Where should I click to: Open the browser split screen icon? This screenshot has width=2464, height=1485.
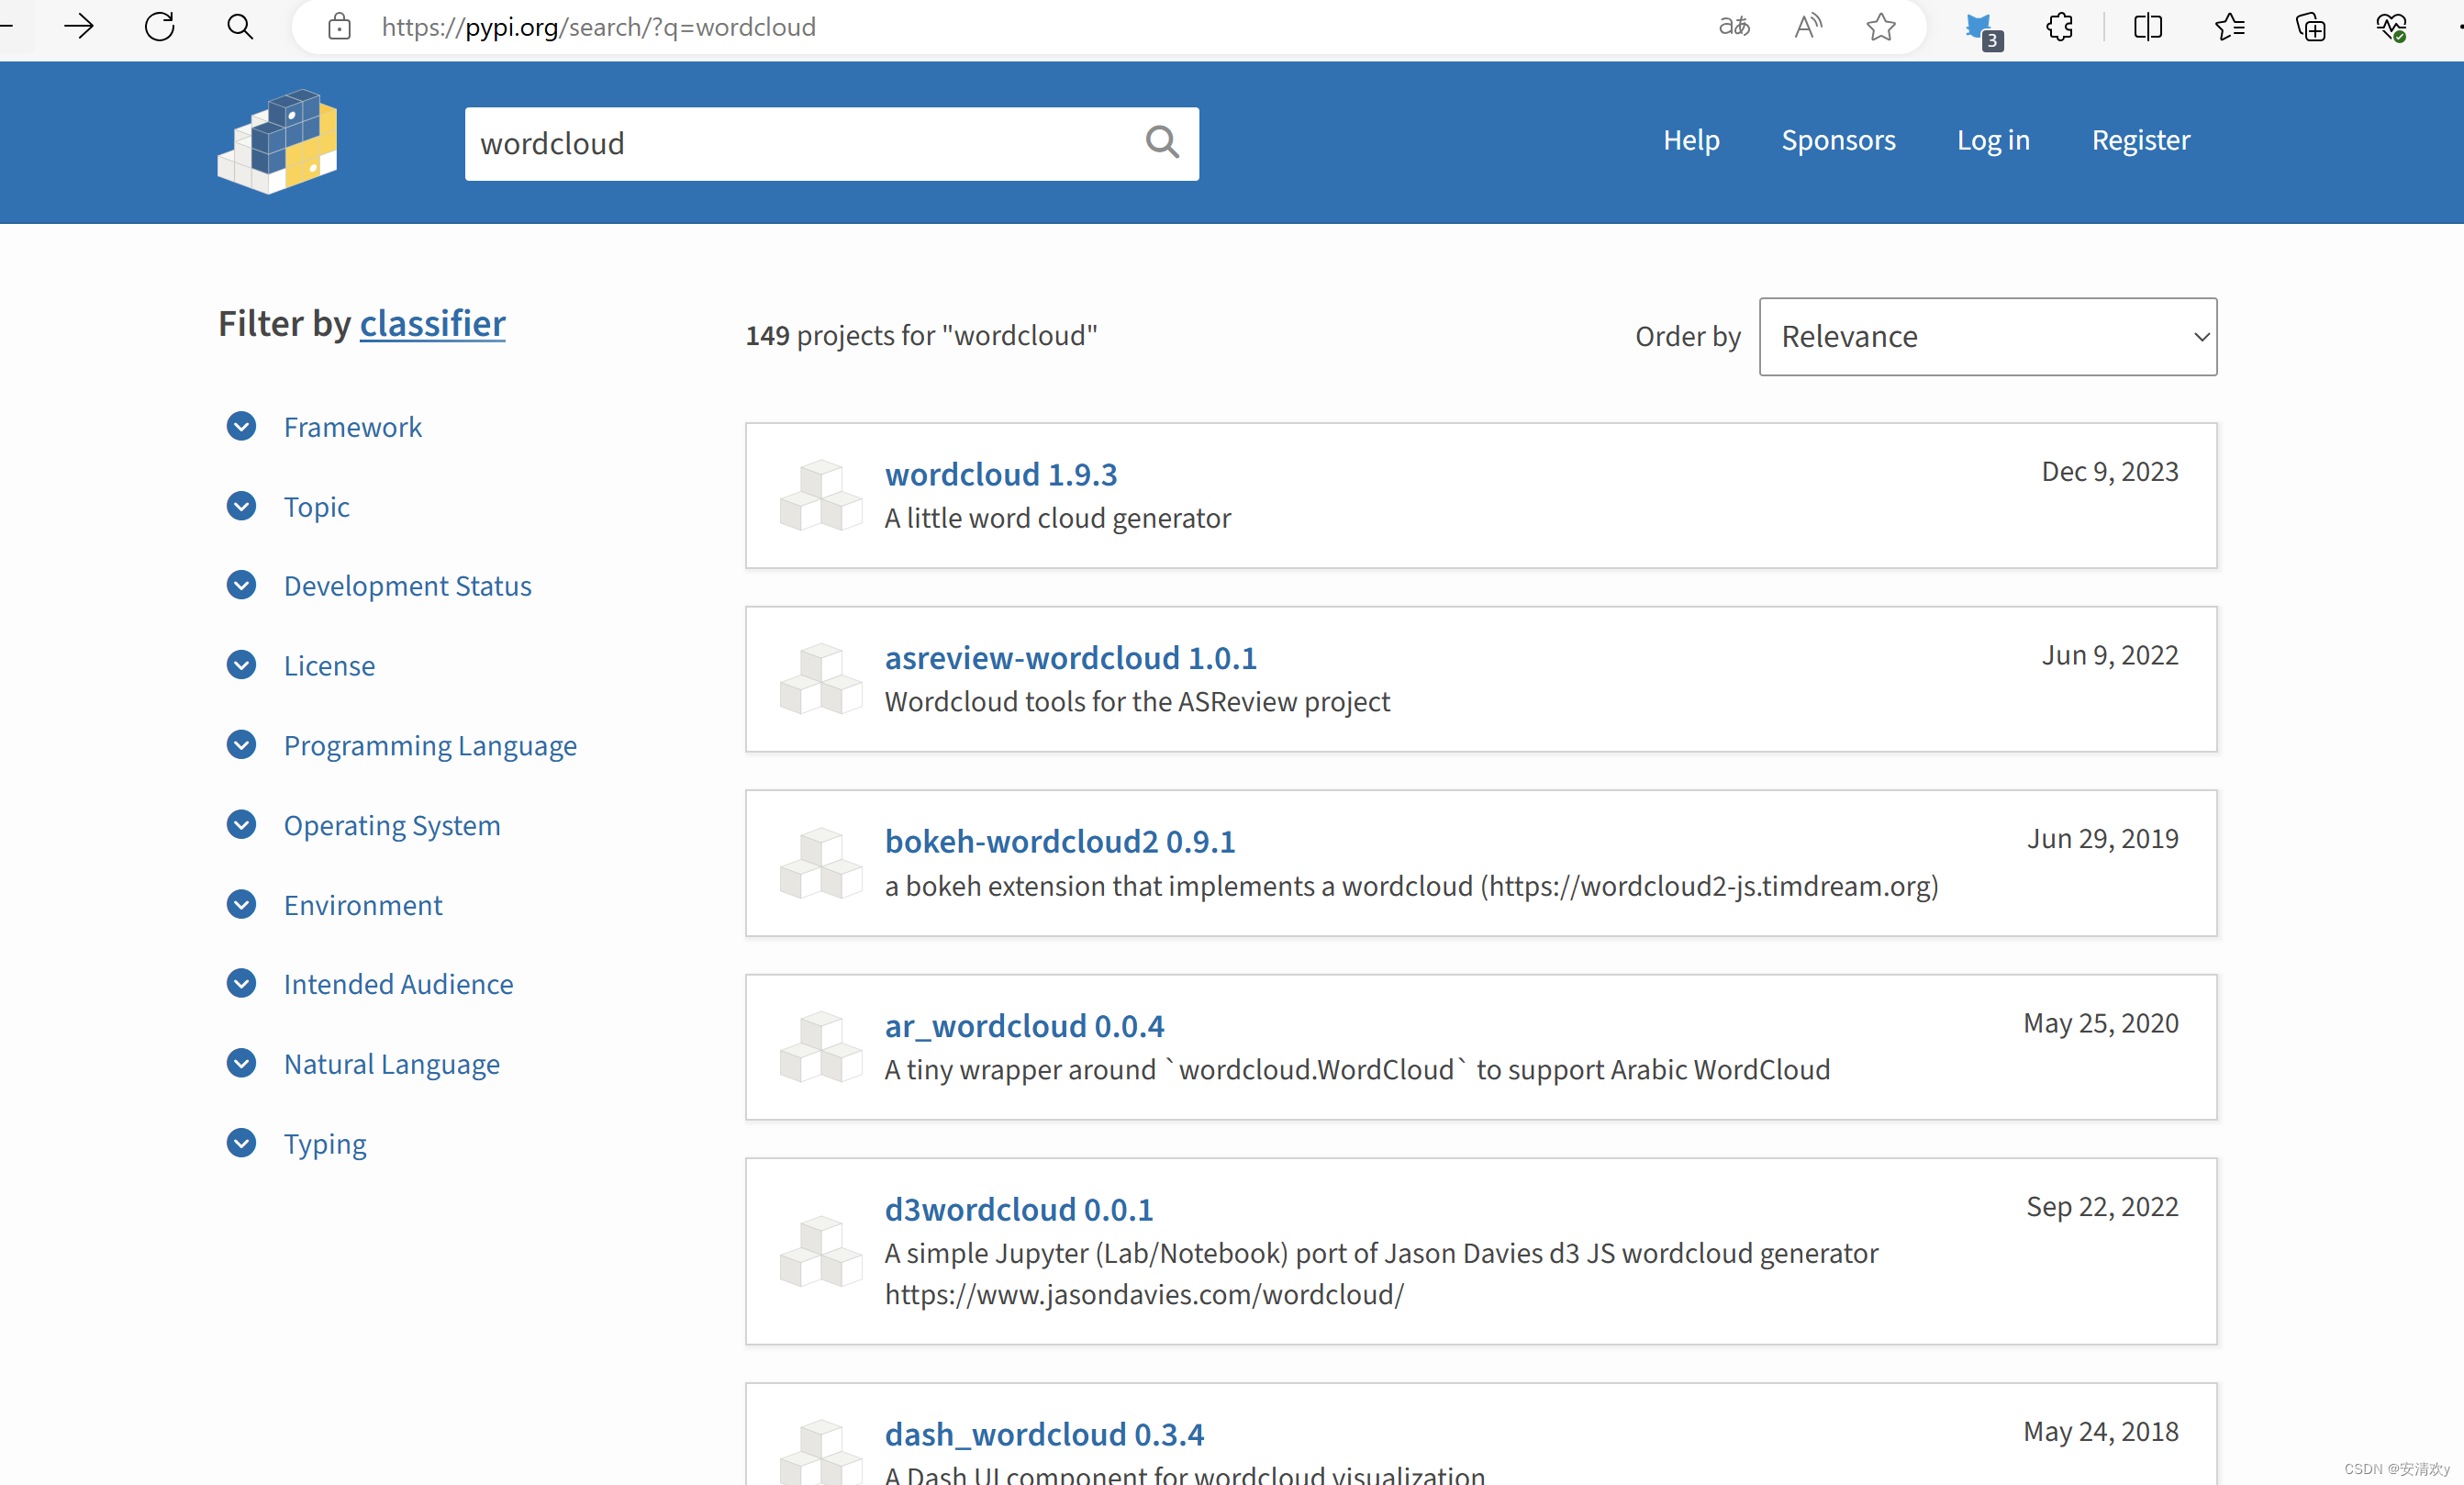point(2147,27)
